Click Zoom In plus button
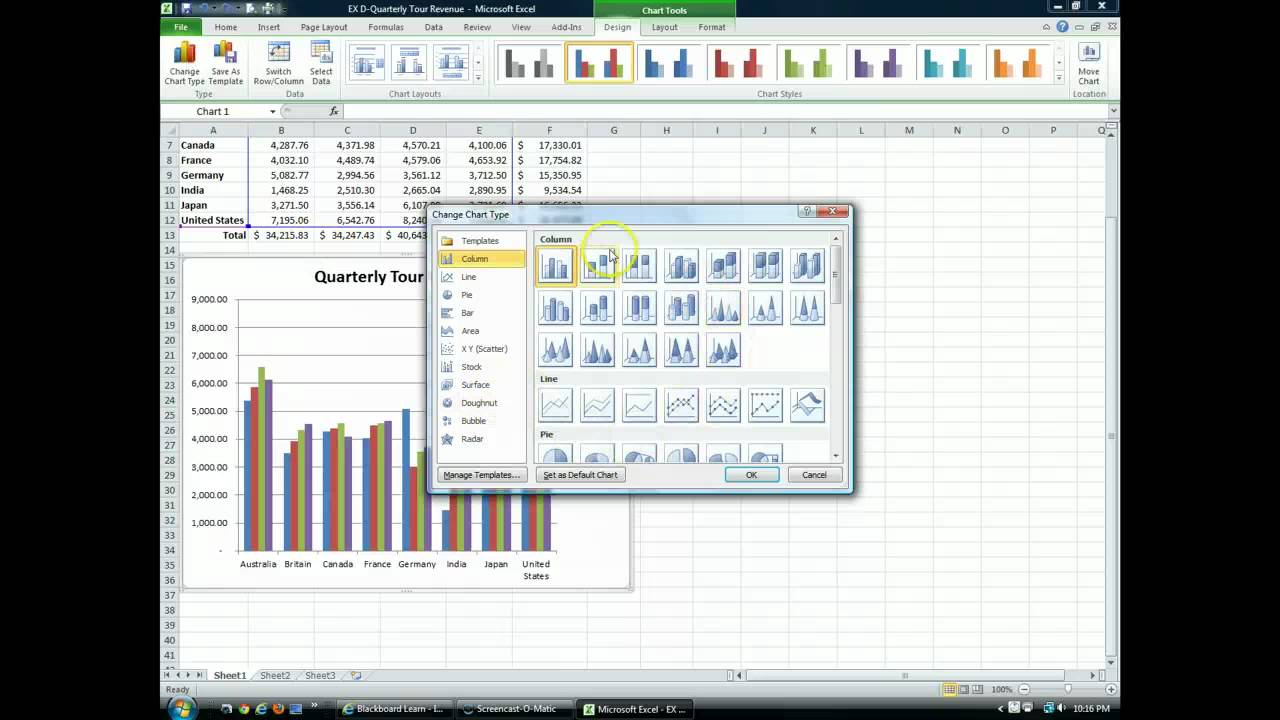Viewport: 1280px width, 720px height. (x=1110, y=689)
